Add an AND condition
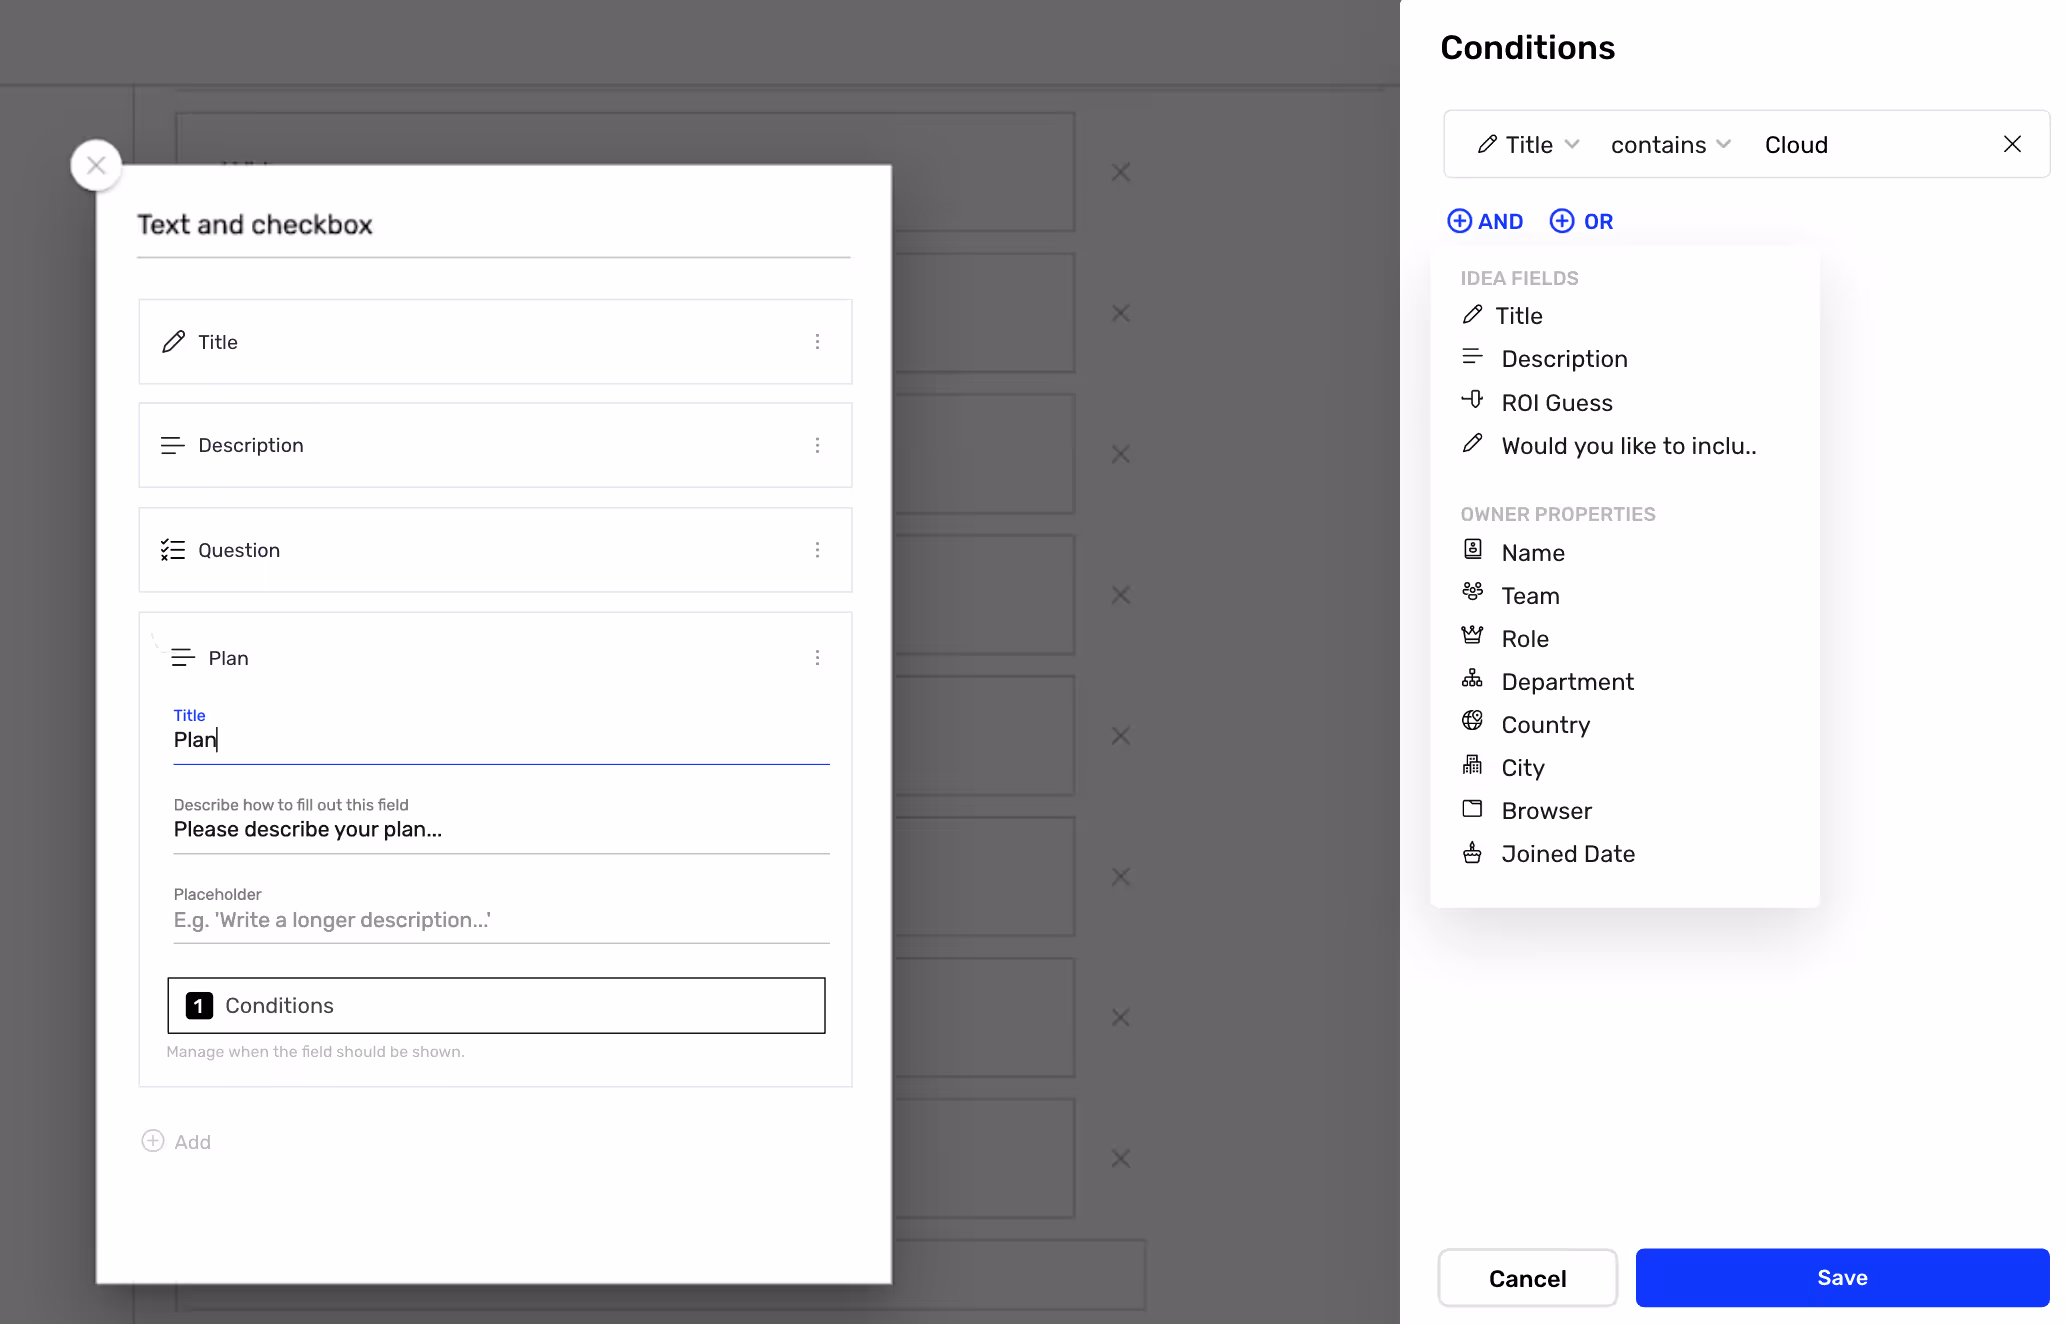Image resolution: width=2066 pixels, height=1324 pixels. coord(1485,221)
